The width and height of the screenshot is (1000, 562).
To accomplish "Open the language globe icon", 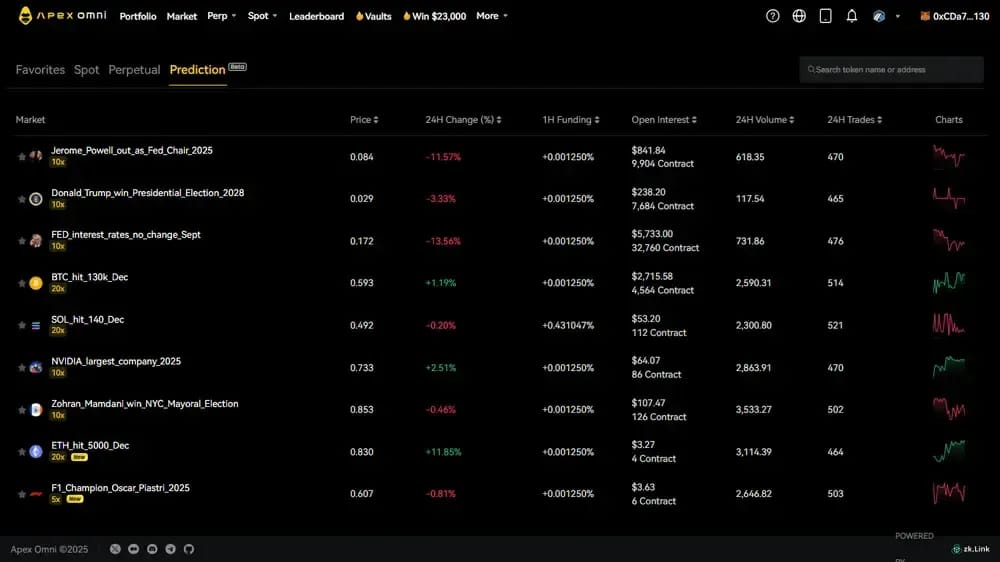I will click(x=799, y=16).
